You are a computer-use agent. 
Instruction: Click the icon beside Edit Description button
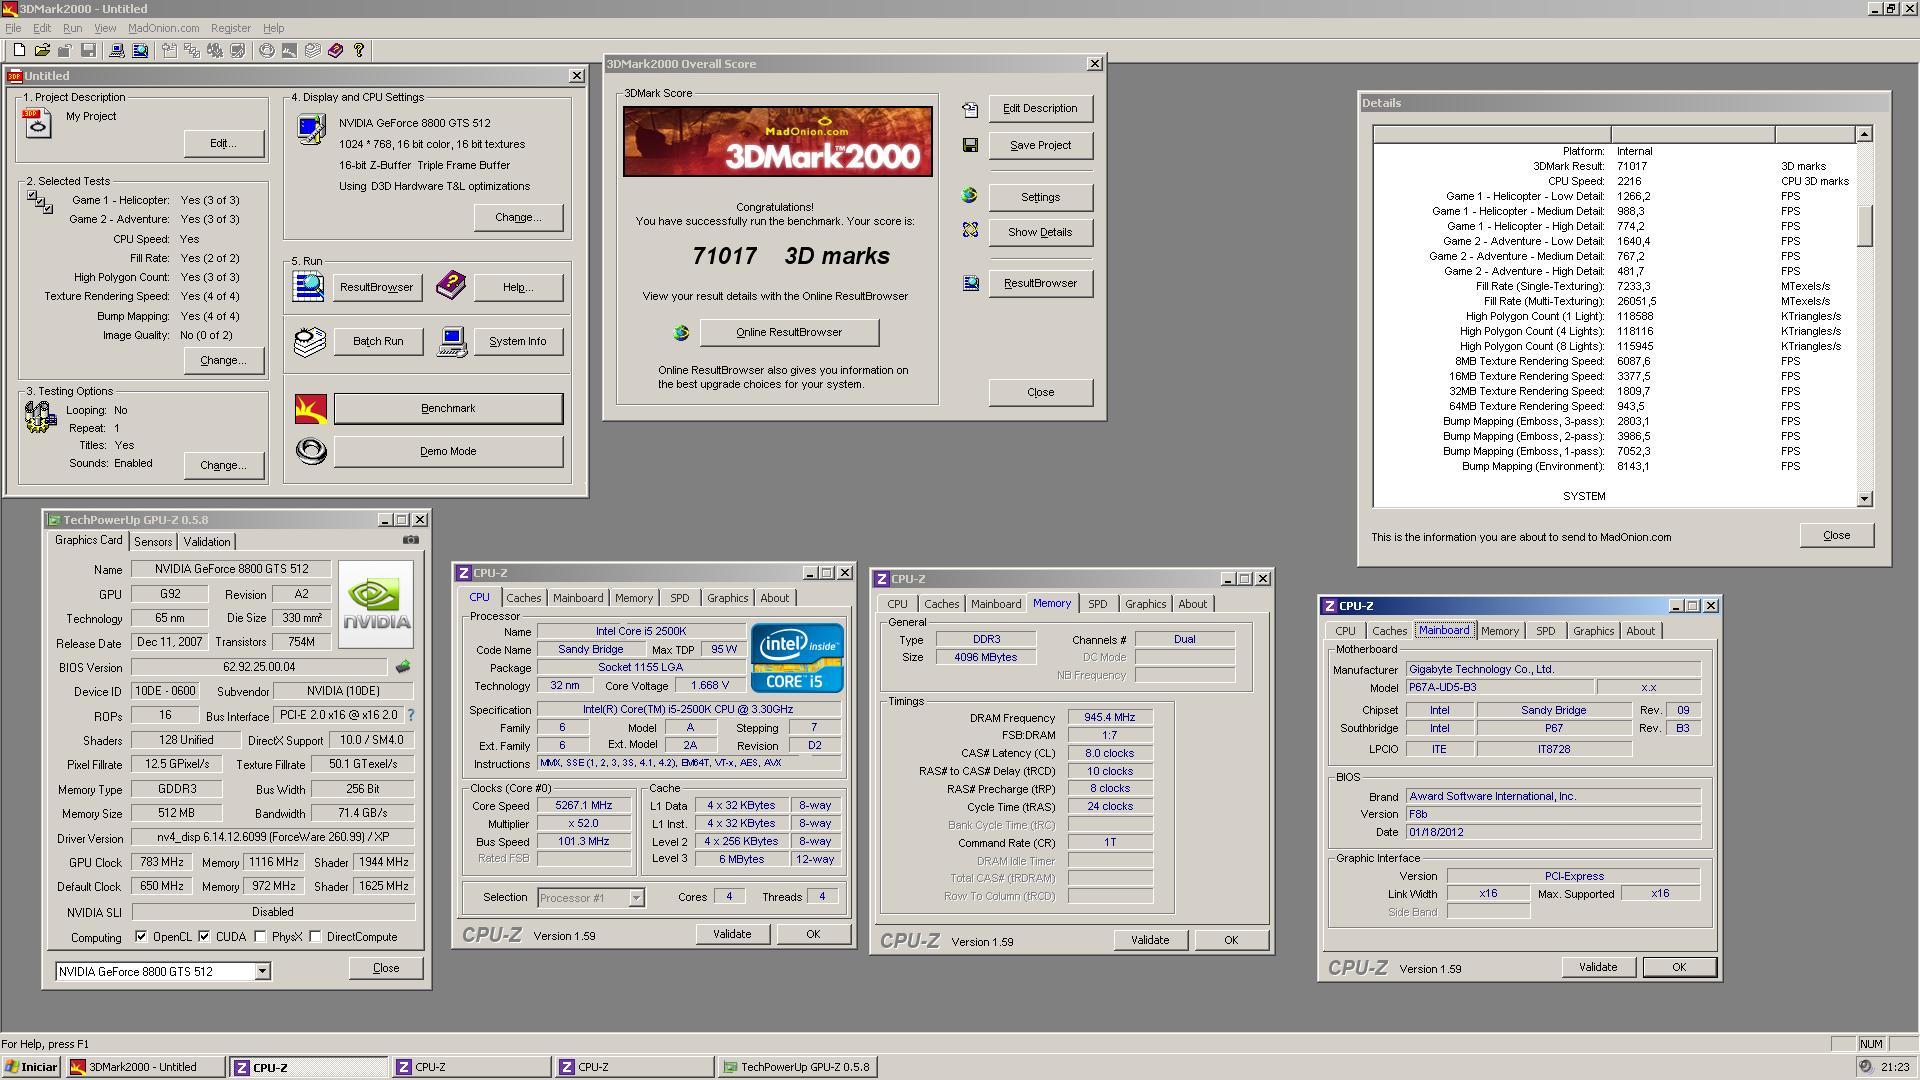[970, 109]
